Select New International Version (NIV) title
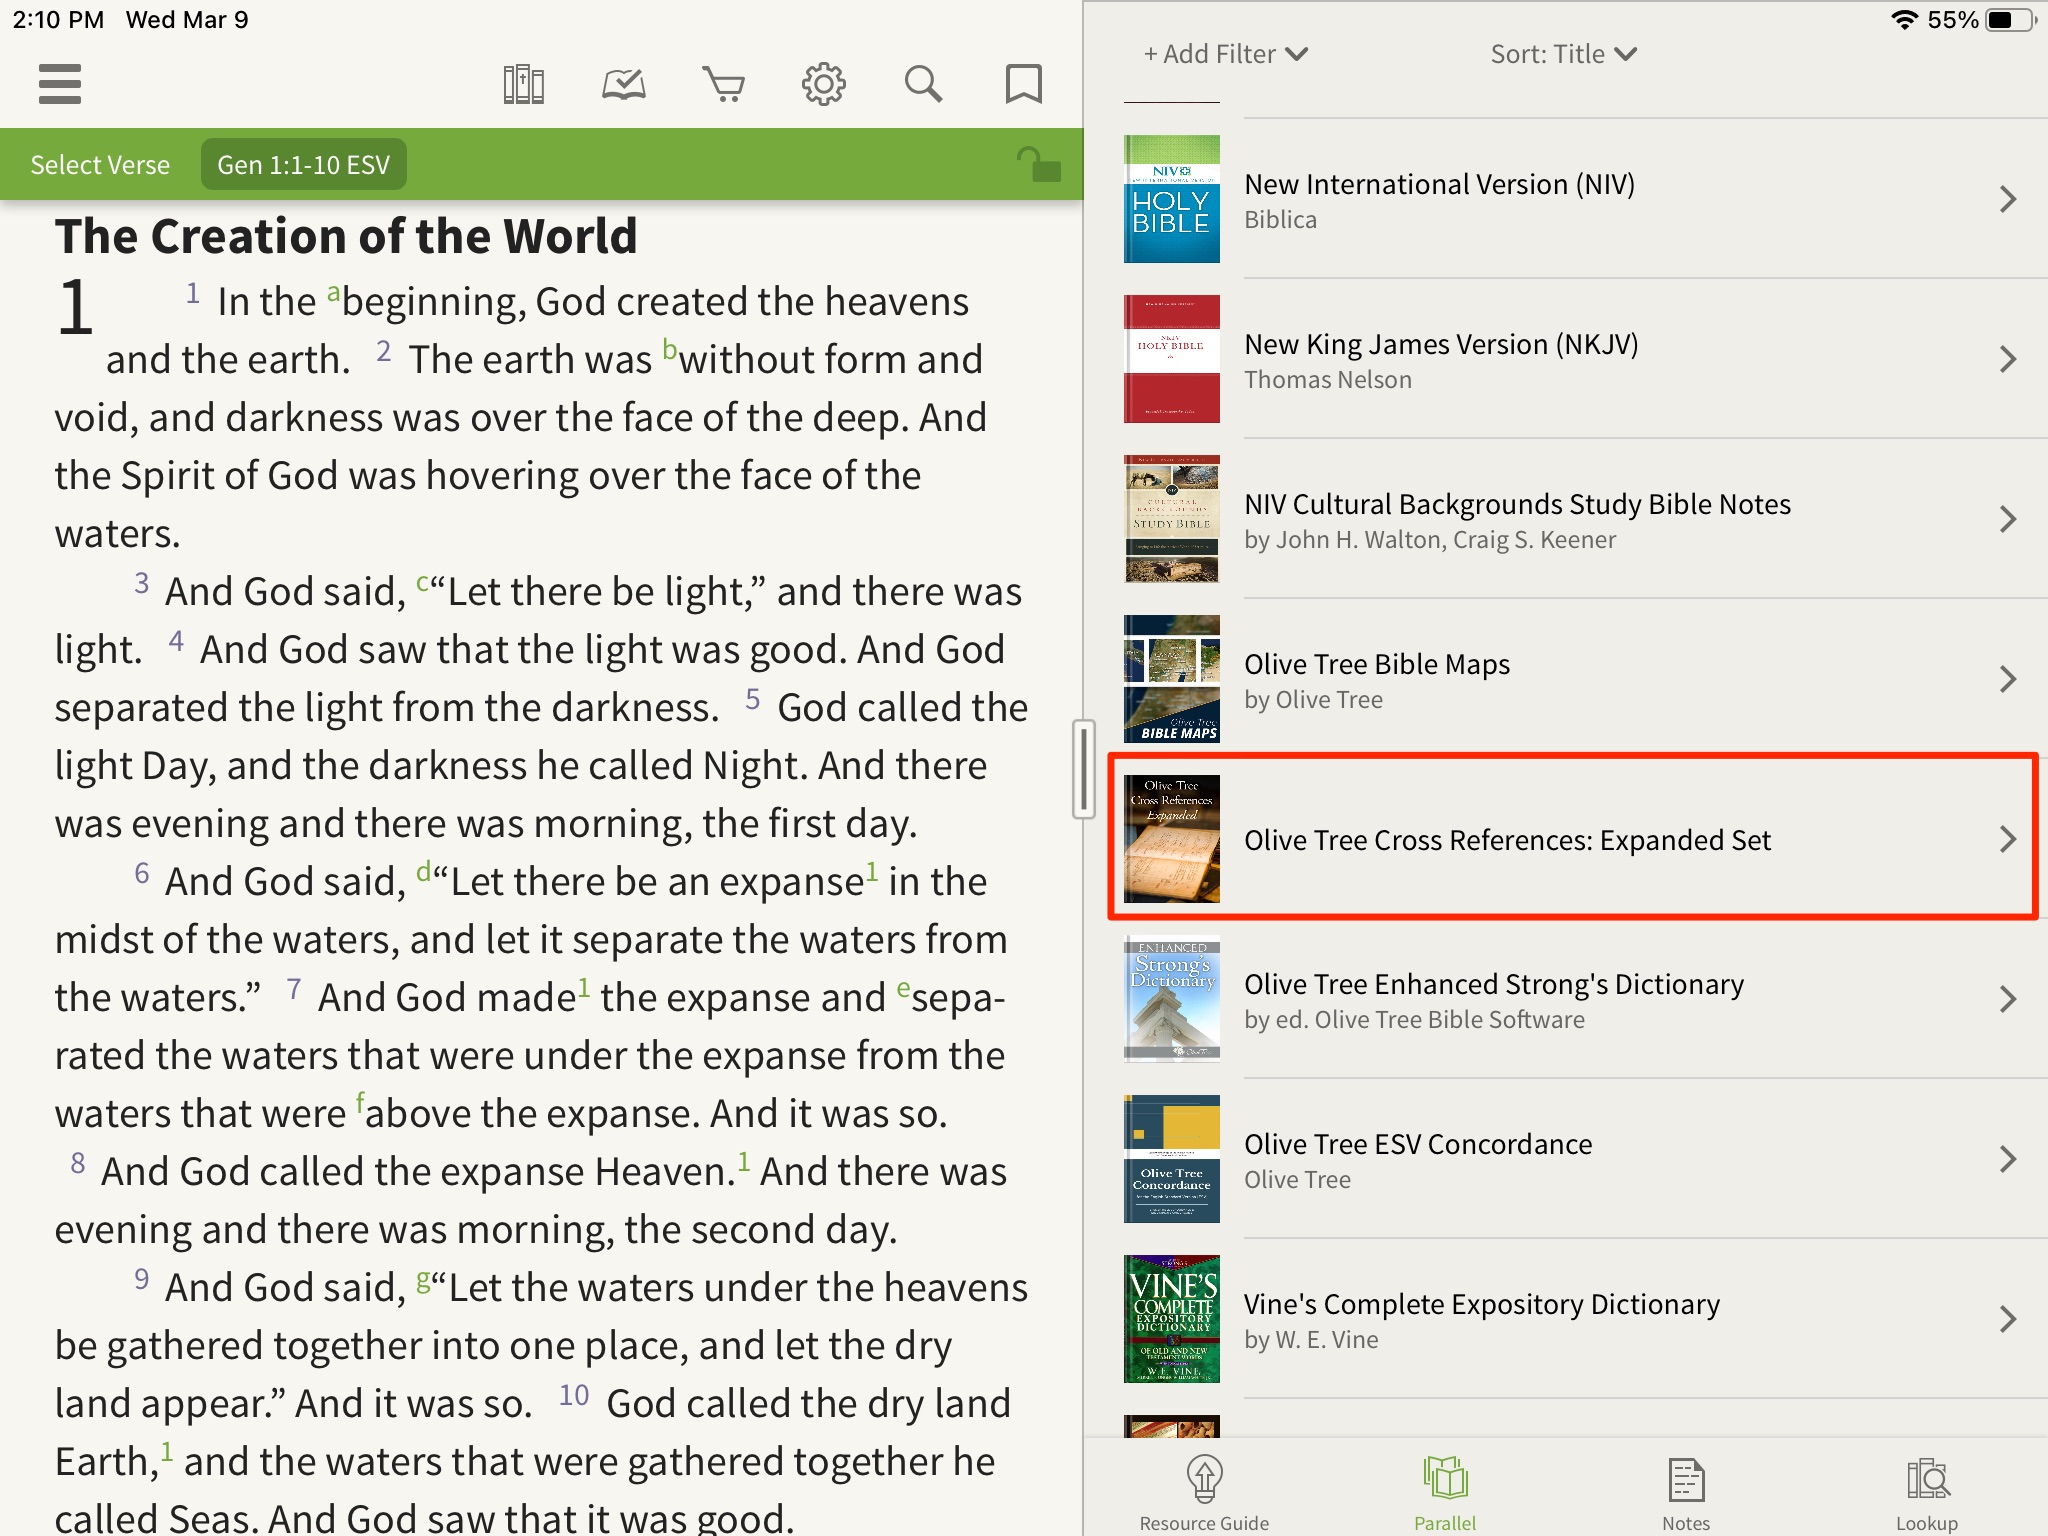The width and height of the screenshot is (2048, 1536). (x=1439, y=184)
